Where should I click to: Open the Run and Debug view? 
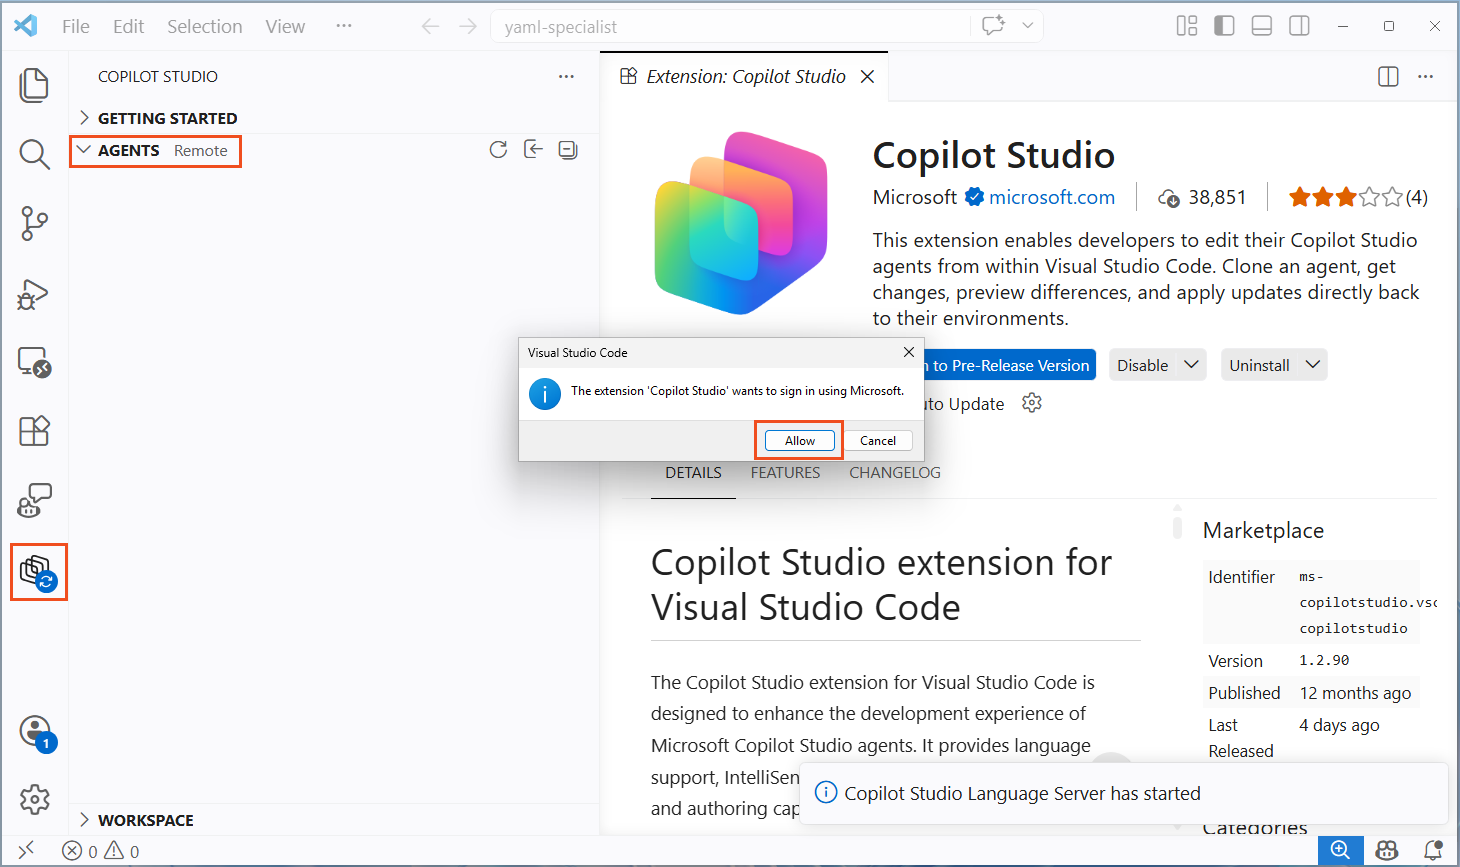[34, 294]
